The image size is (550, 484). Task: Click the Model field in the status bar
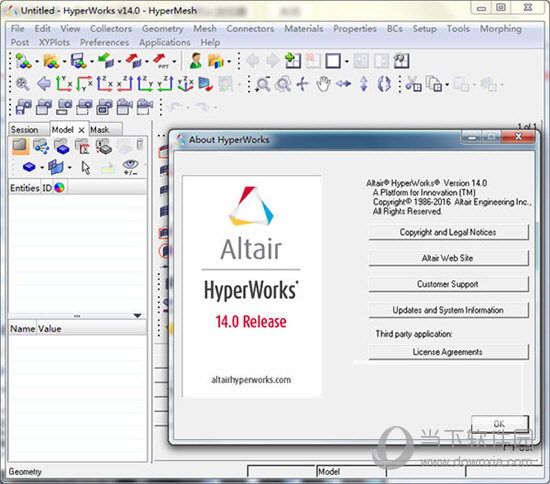pyautogui.click(x=351, y=472)
